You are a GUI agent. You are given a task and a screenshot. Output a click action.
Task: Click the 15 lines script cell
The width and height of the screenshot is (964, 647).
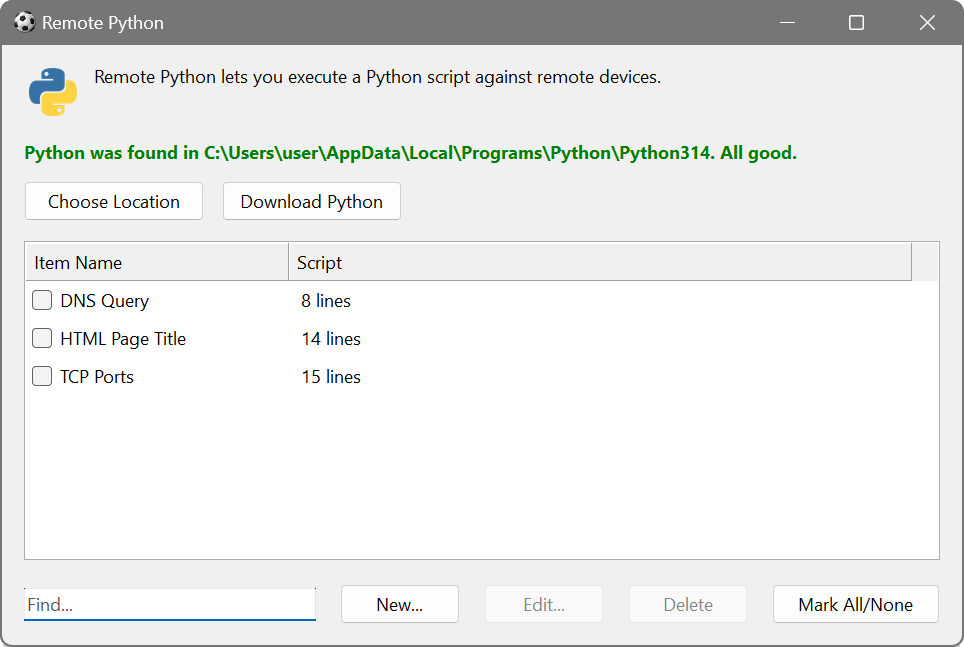(x=330, y=376)
